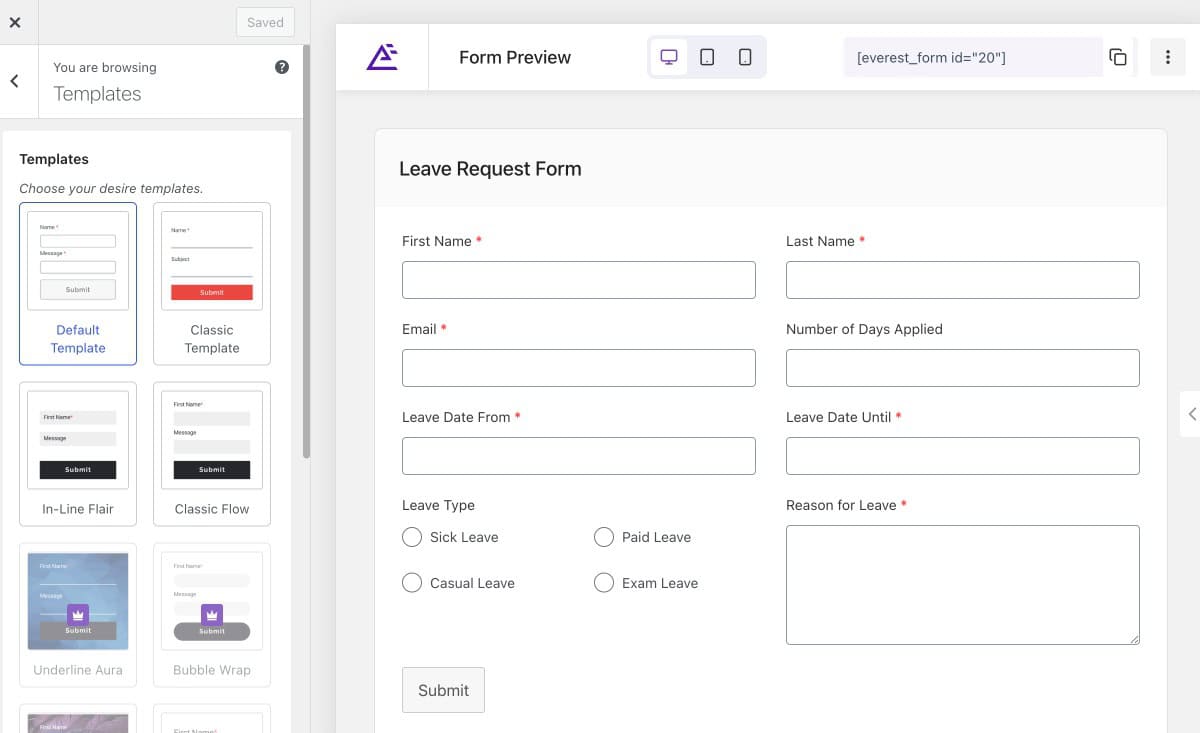Click the Leave Date Until field

(x=963, y=456)
